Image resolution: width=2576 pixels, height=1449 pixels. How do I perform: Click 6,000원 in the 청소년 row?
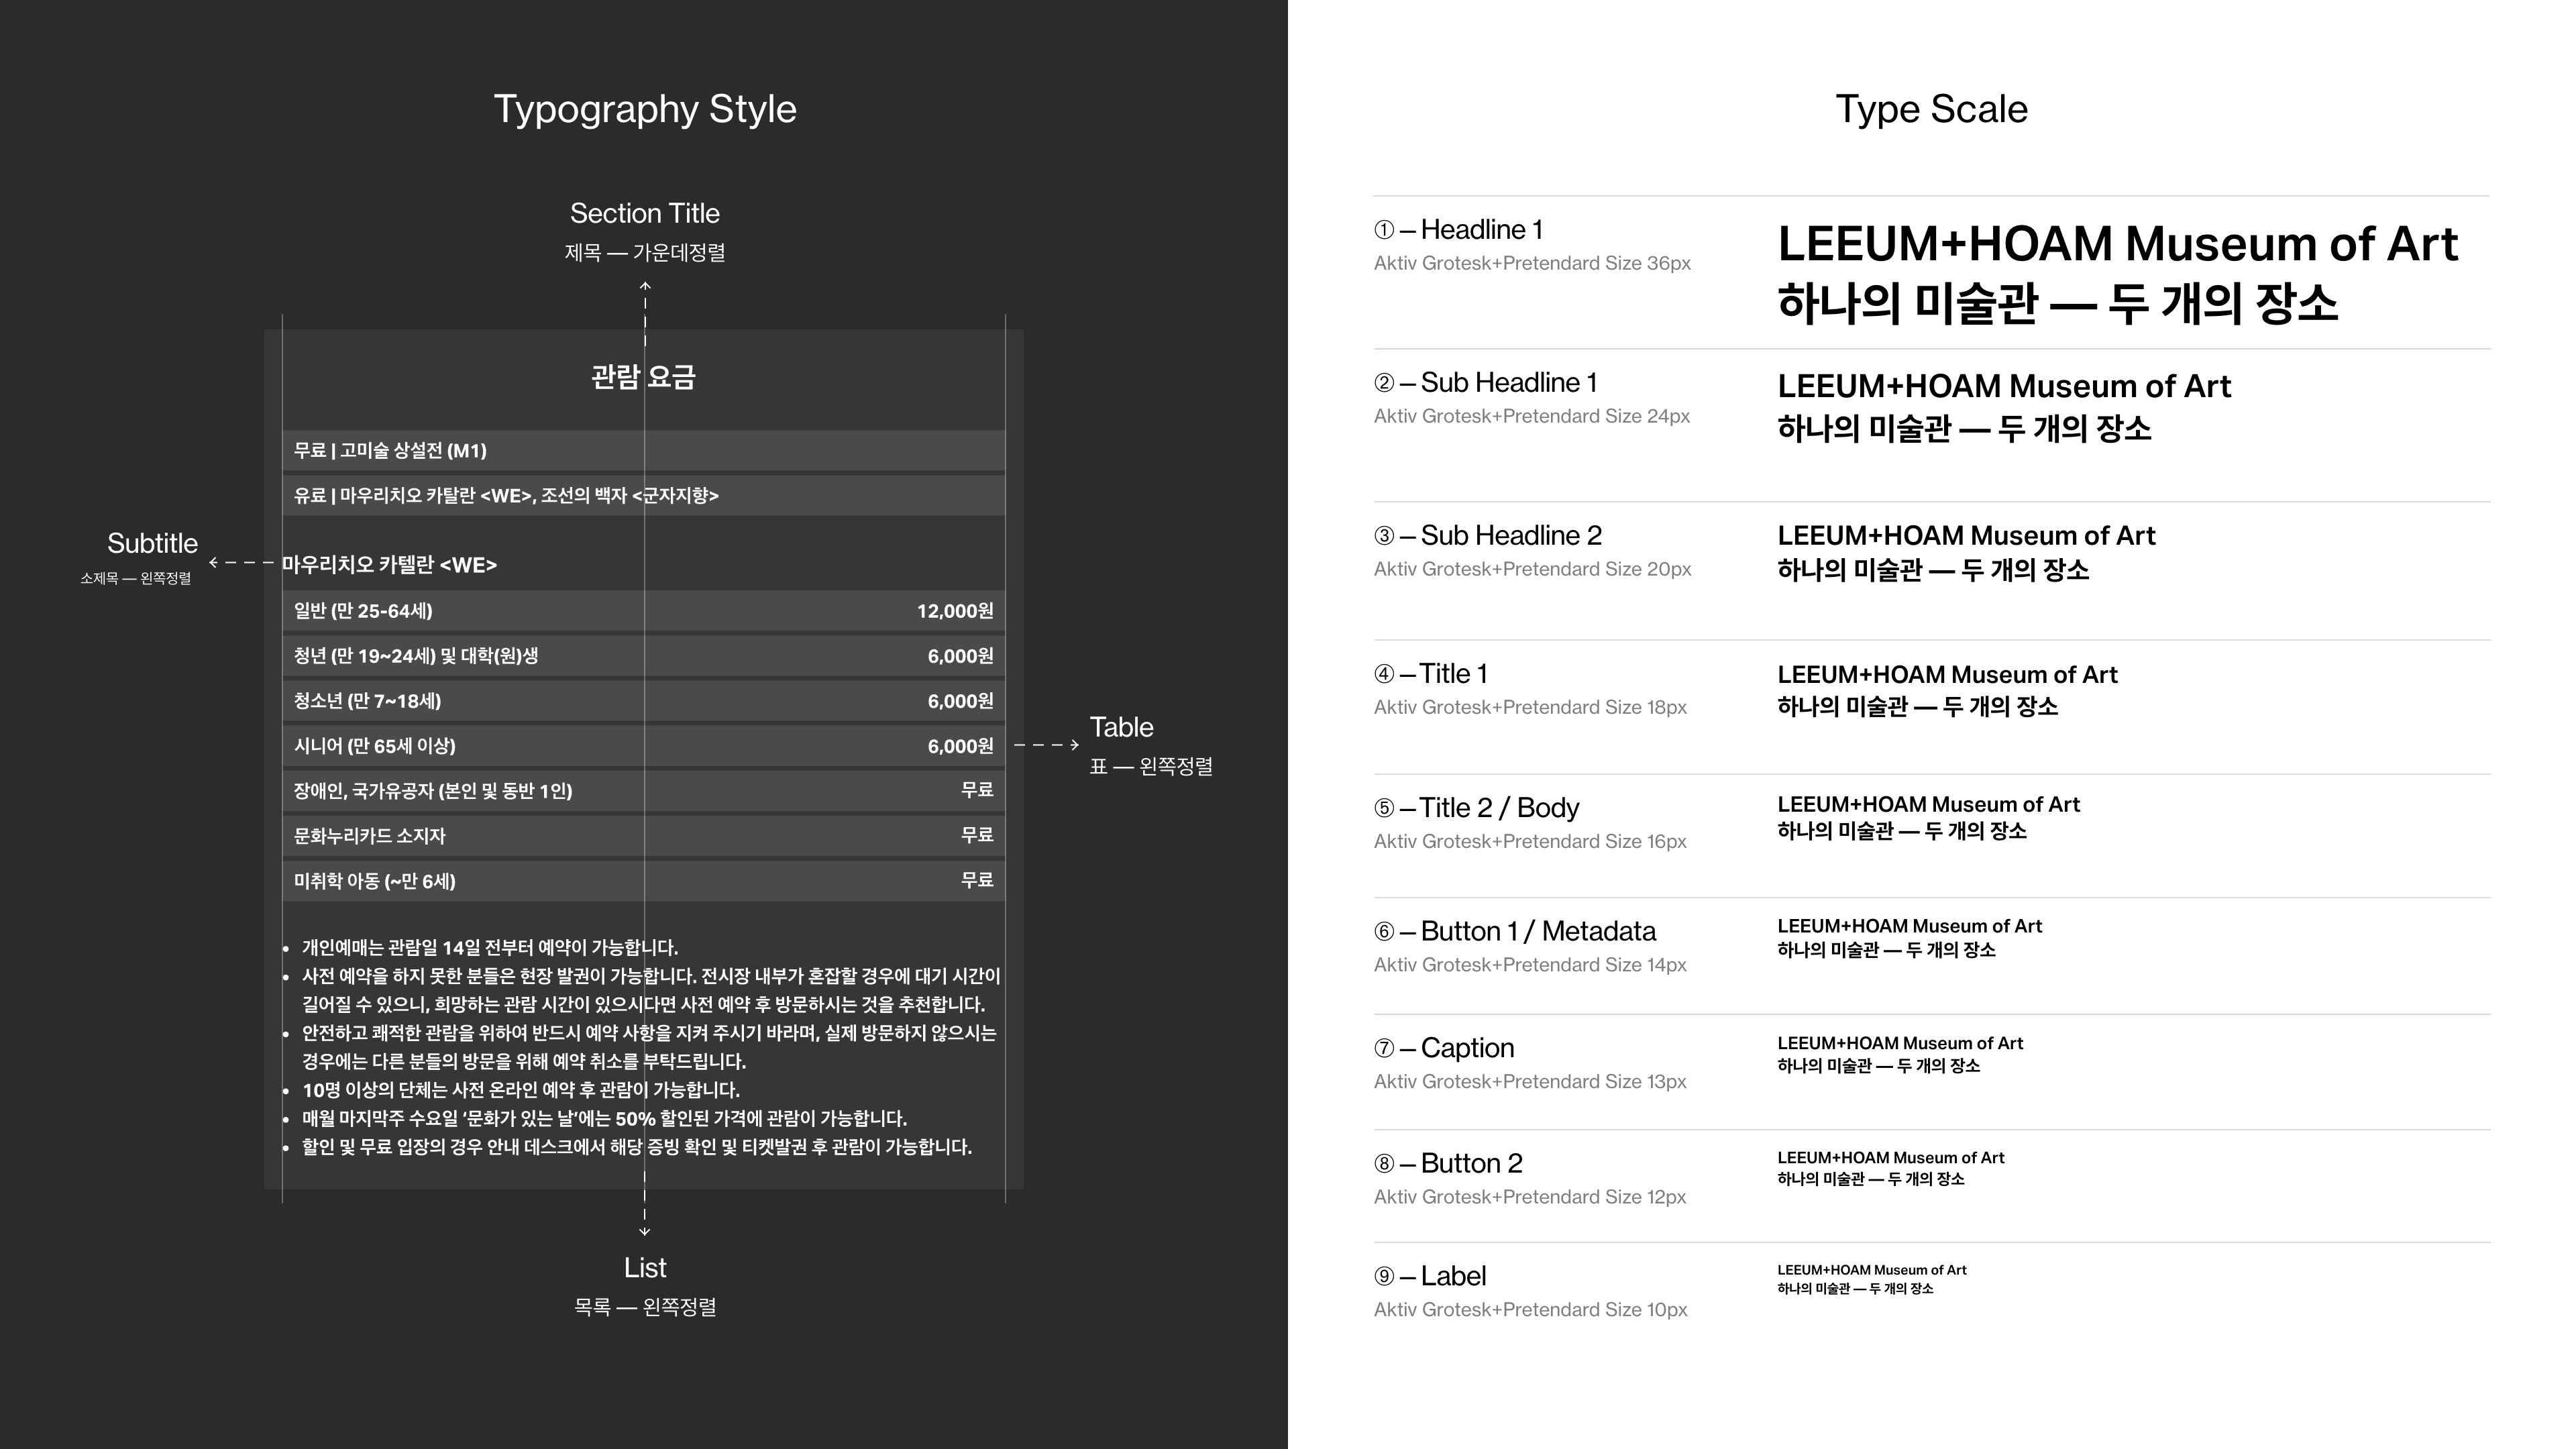[960, 701]
